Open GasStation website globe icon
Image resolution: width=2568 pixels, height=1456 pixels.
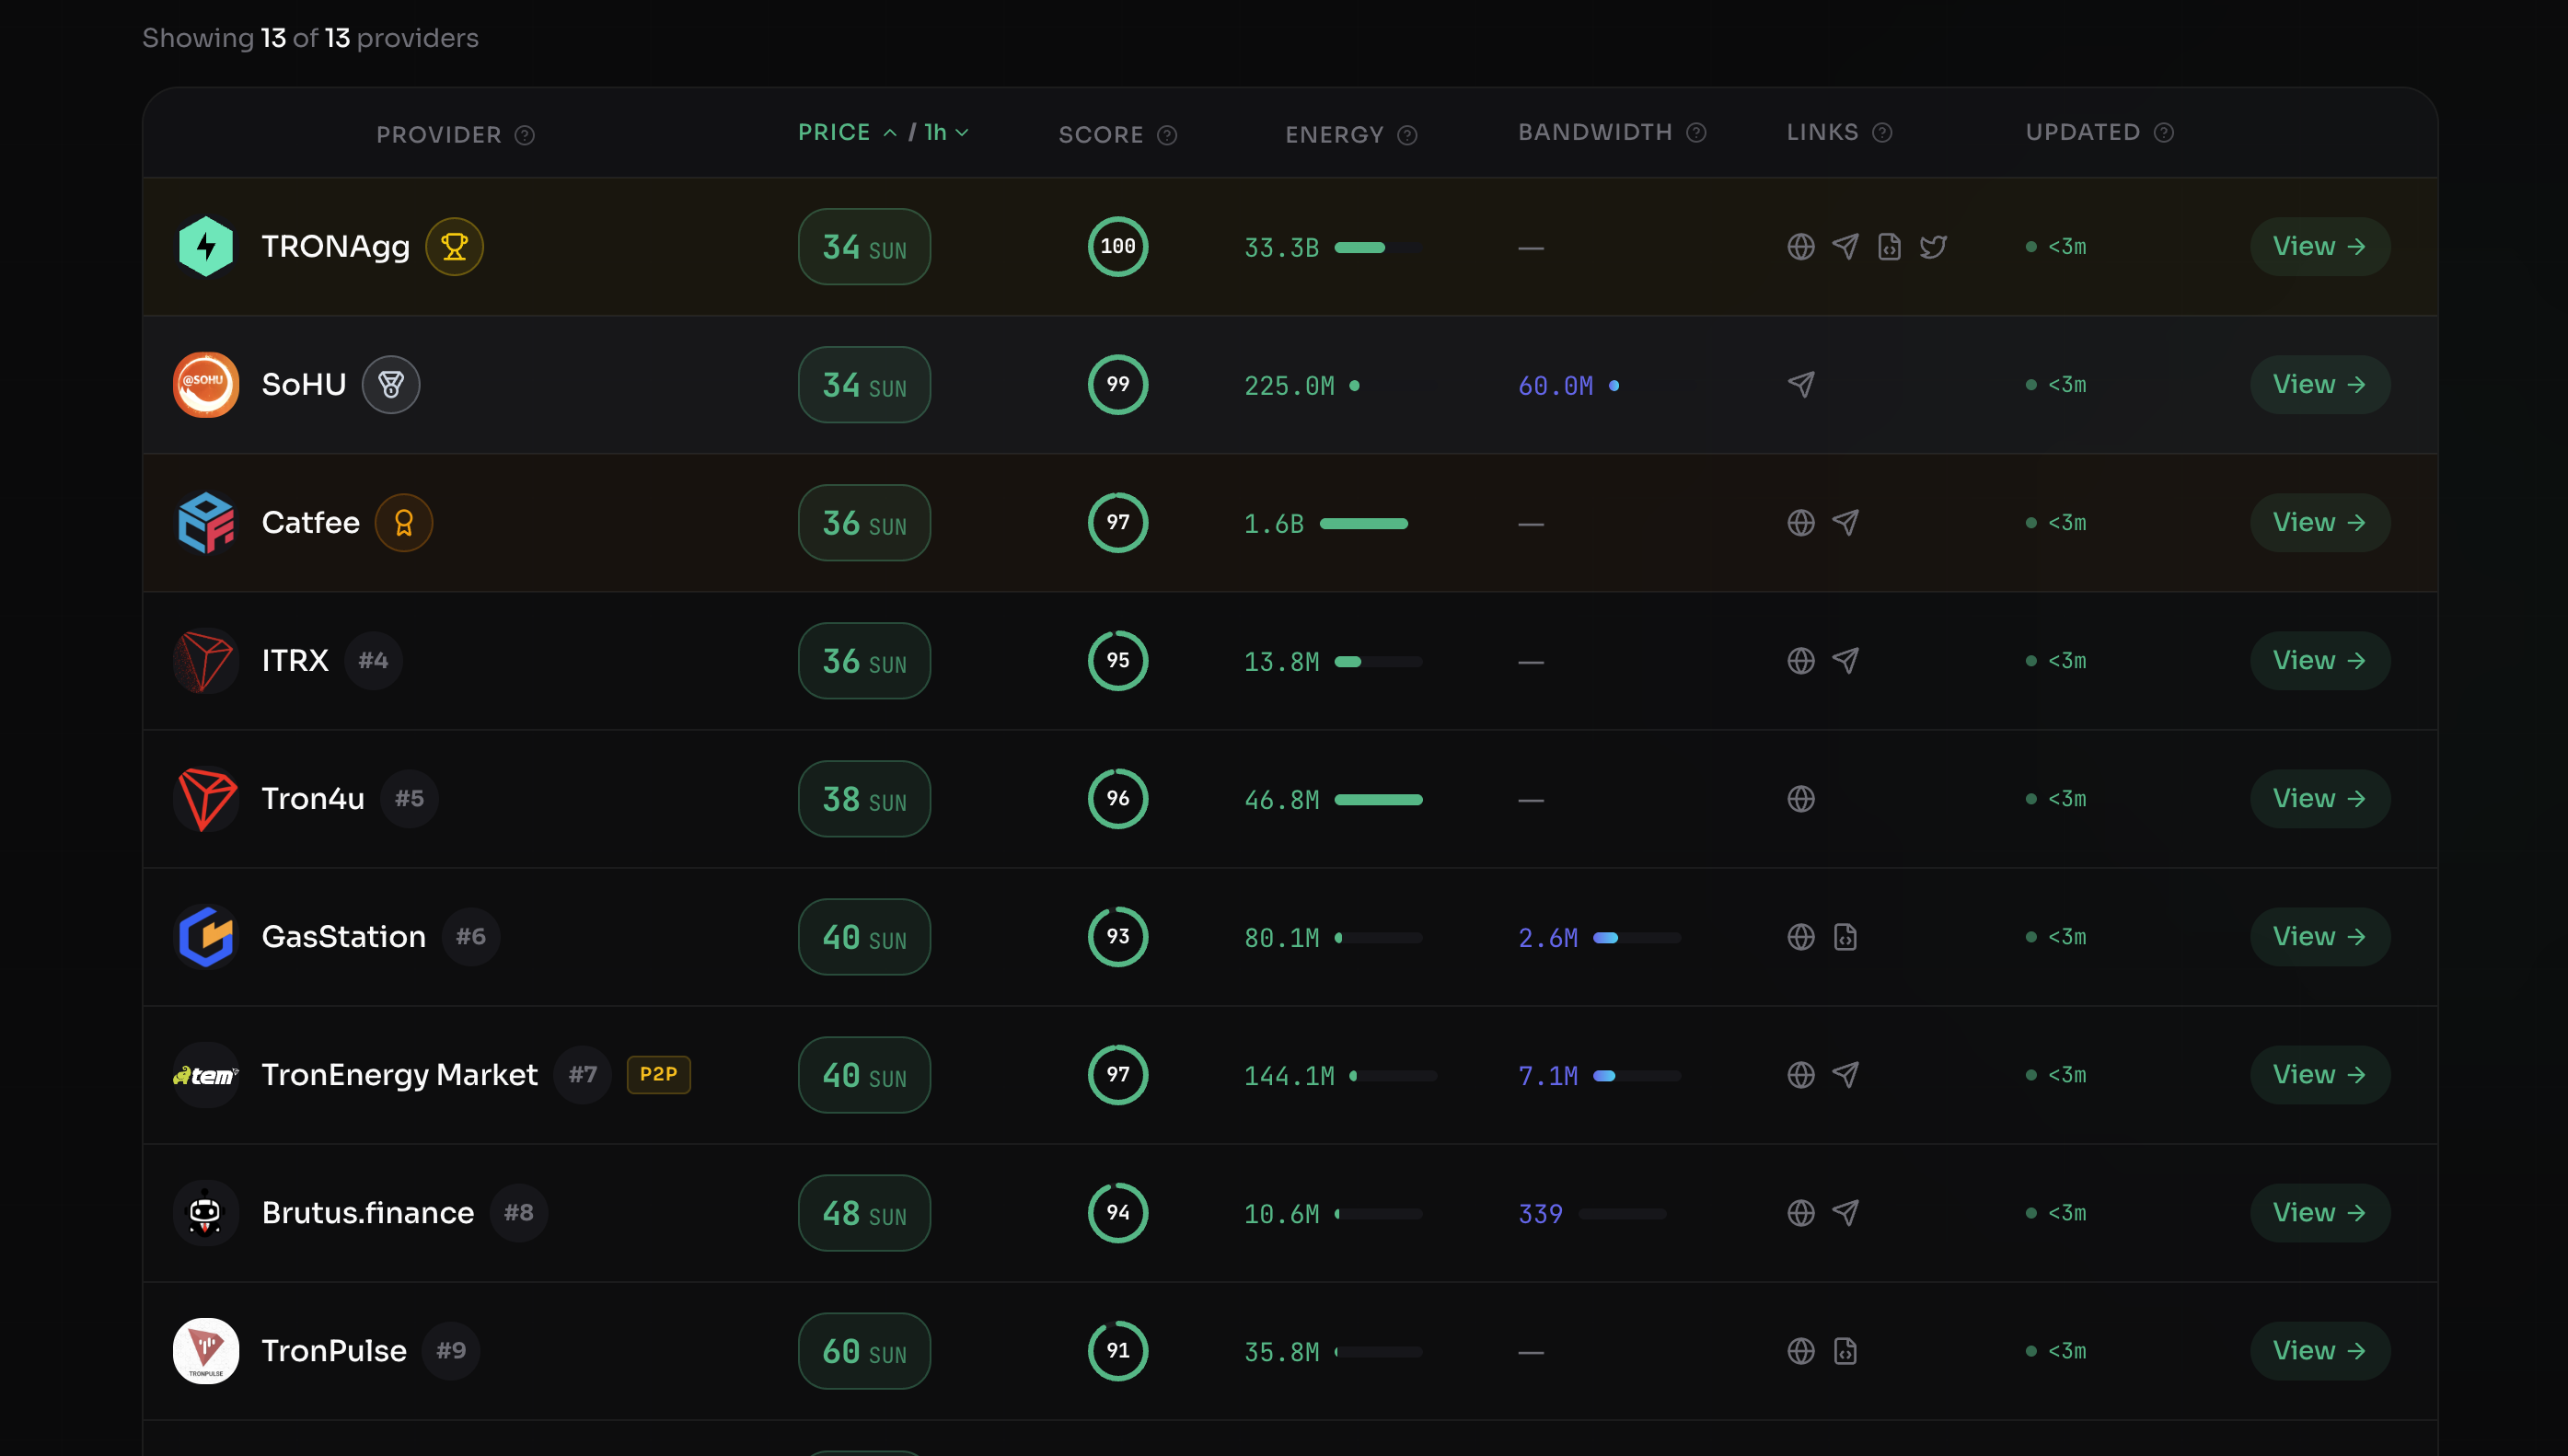click(x=1800, y=936)
